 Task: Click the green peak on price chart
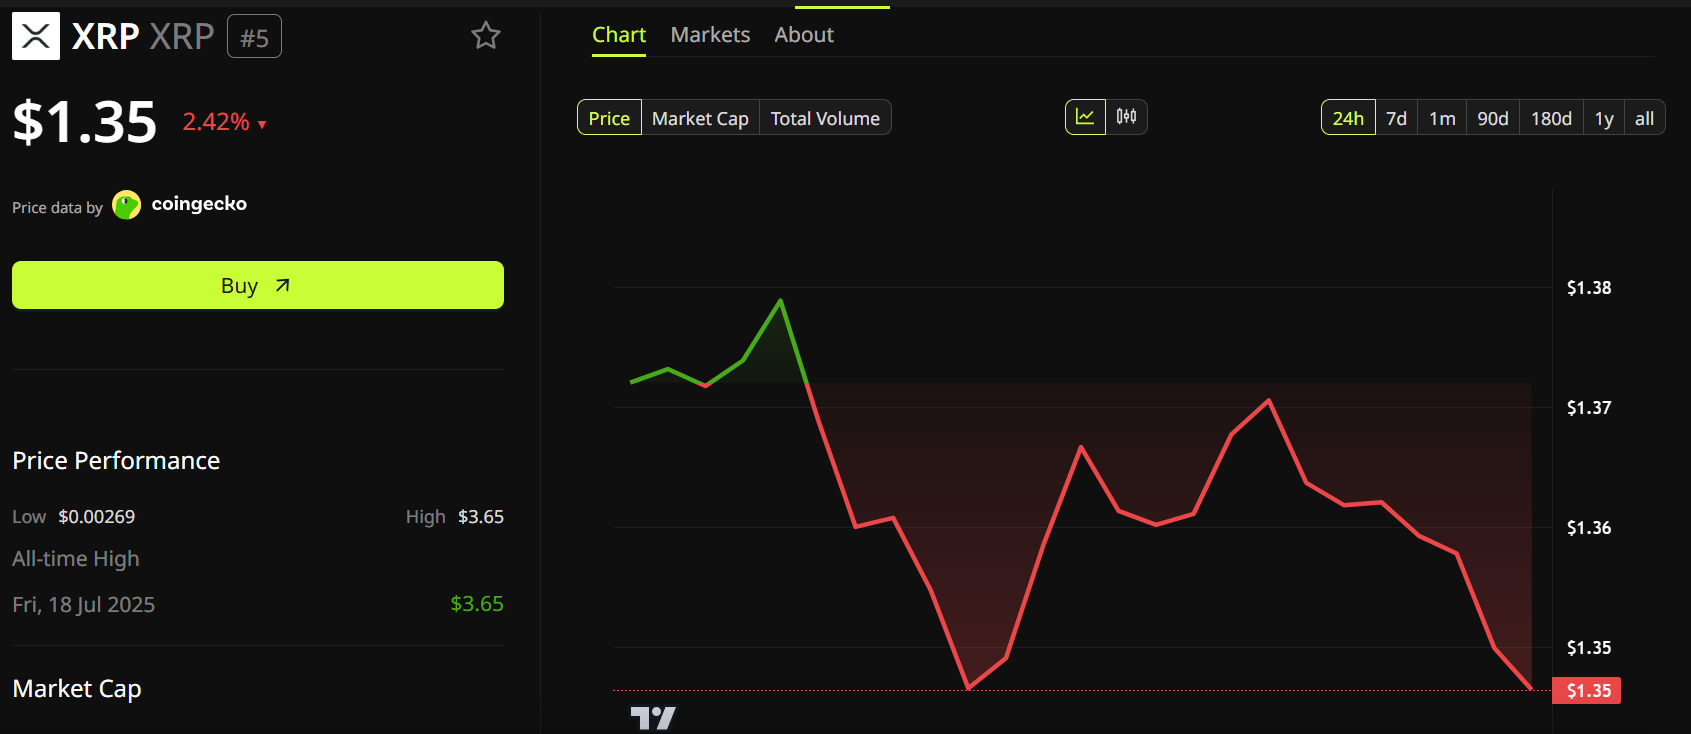pyautogui.click(x=780, y=301)
